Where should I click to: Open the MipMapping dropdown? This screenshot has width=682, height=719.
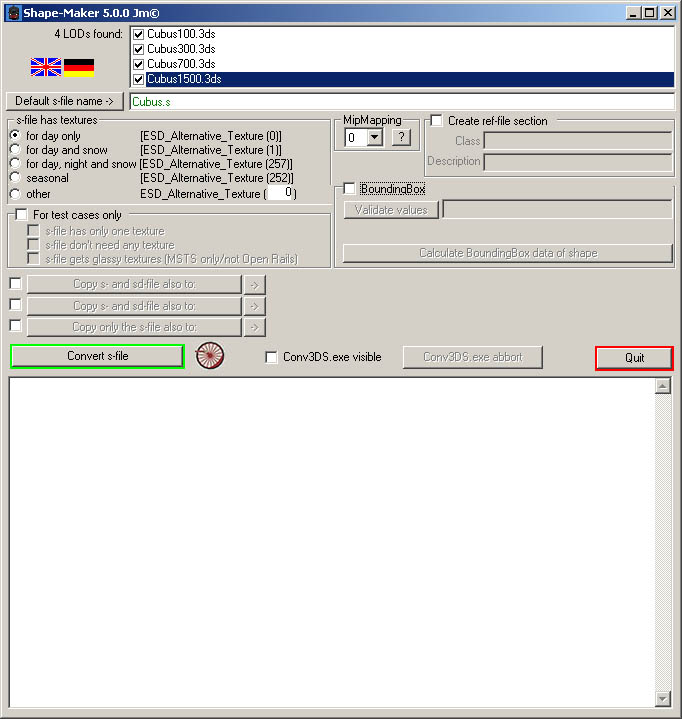pyautogui.click(x=375, y=138)
